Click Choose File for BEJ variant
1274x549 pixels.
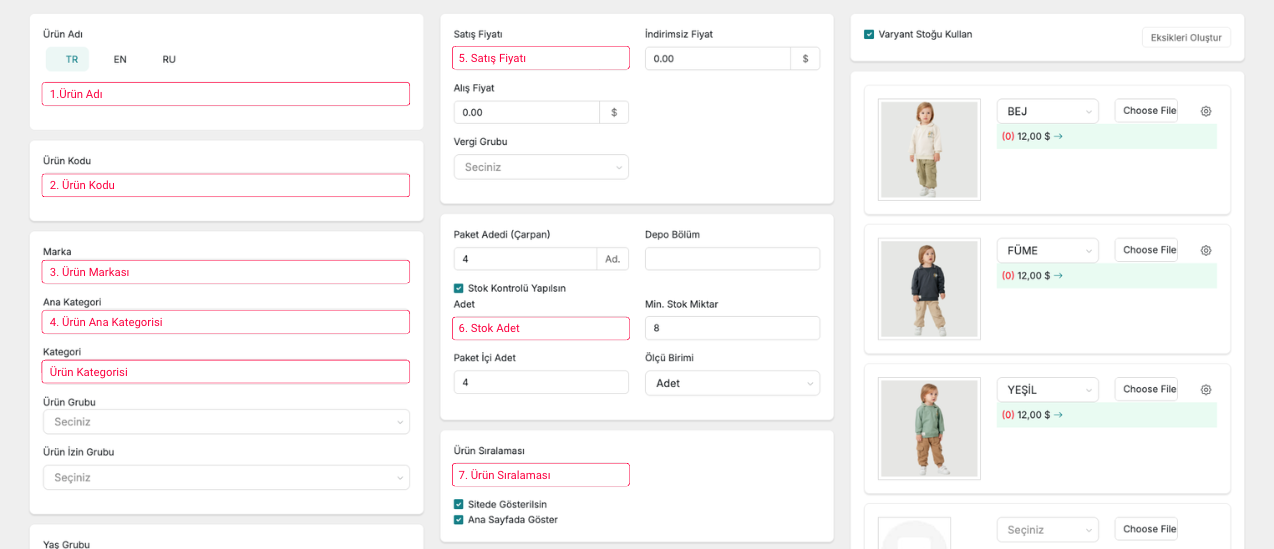point(1146,111)
